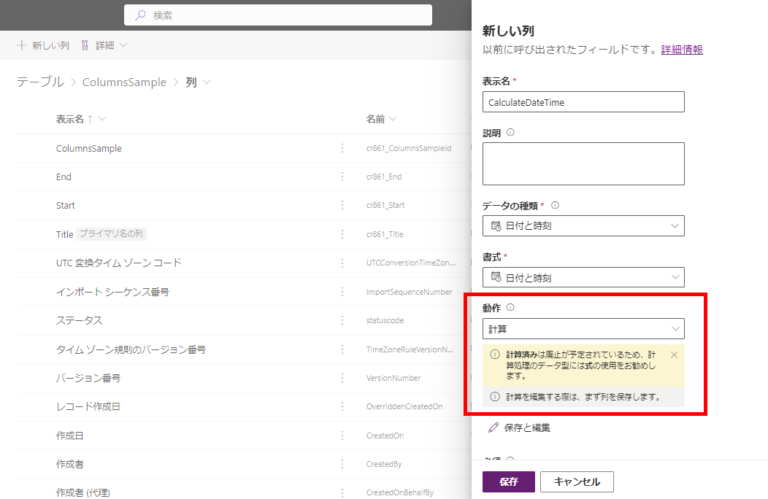Image resolution: width=768 pixels, height=499 pixels.
Task: Click the 保存 button
Action: 508,481
